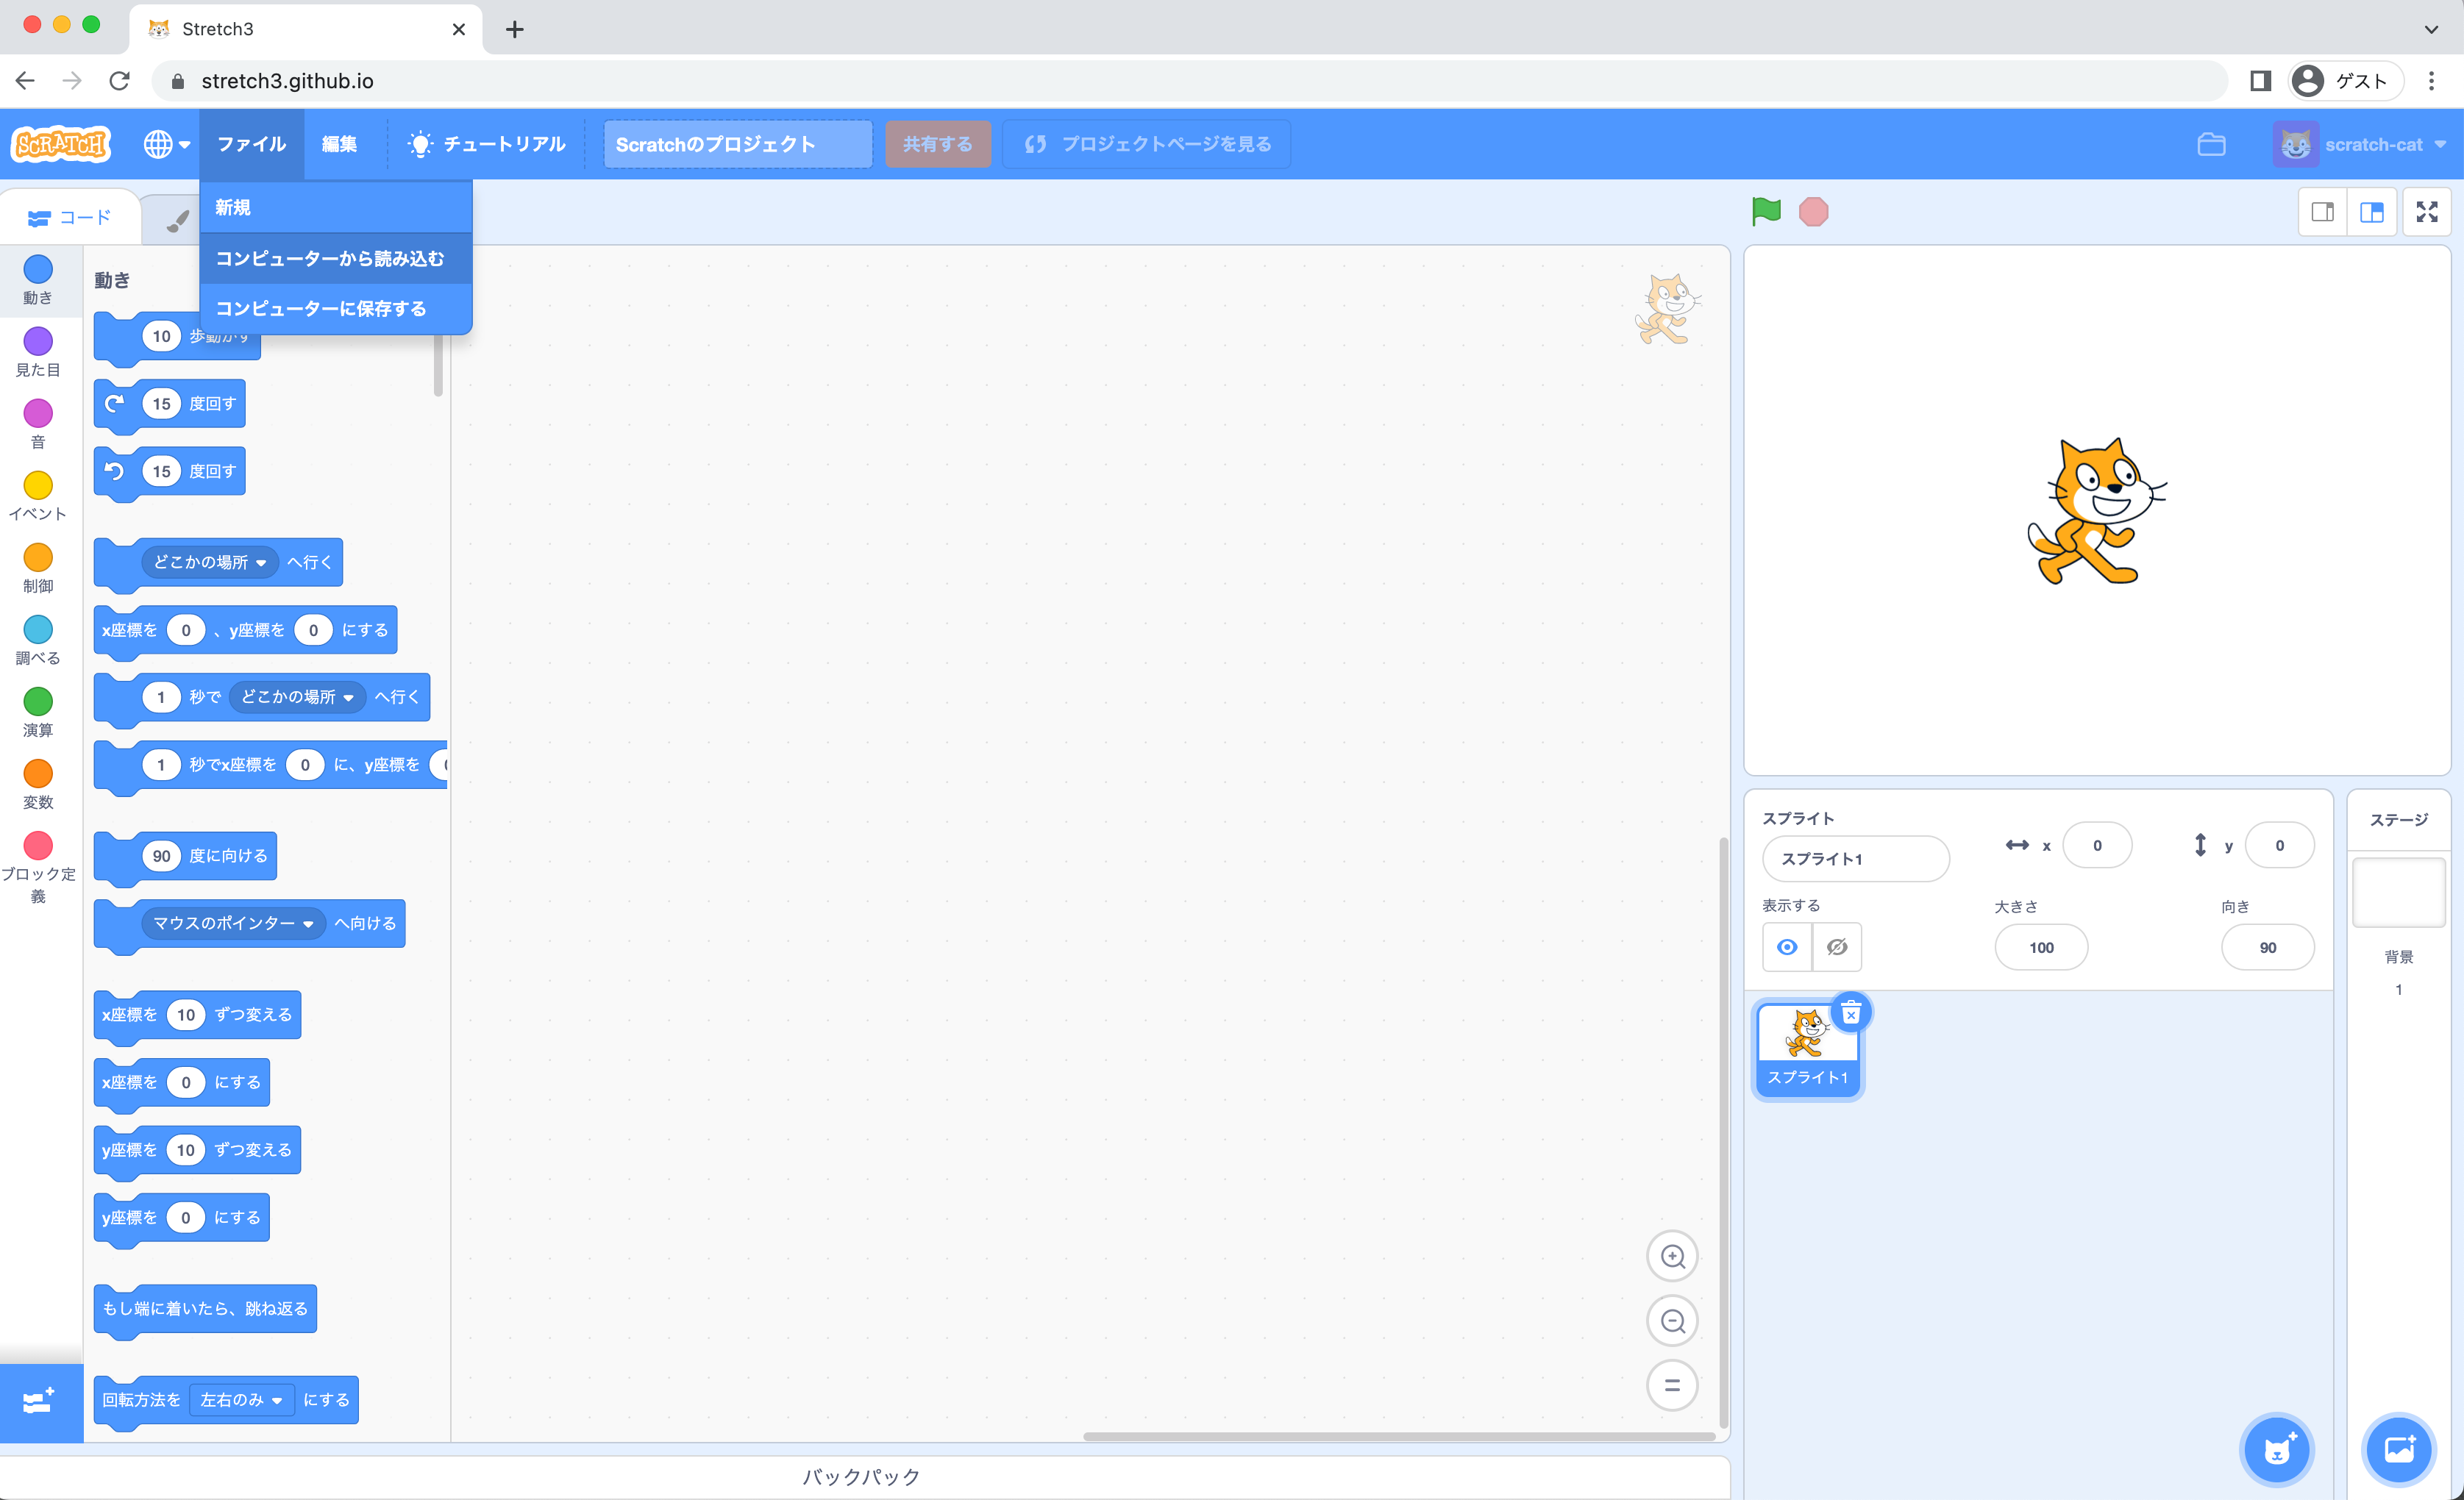Click the choose a backdrop button
This screenshot has width=2464, height=1500.
(x=2398, y=1449)
